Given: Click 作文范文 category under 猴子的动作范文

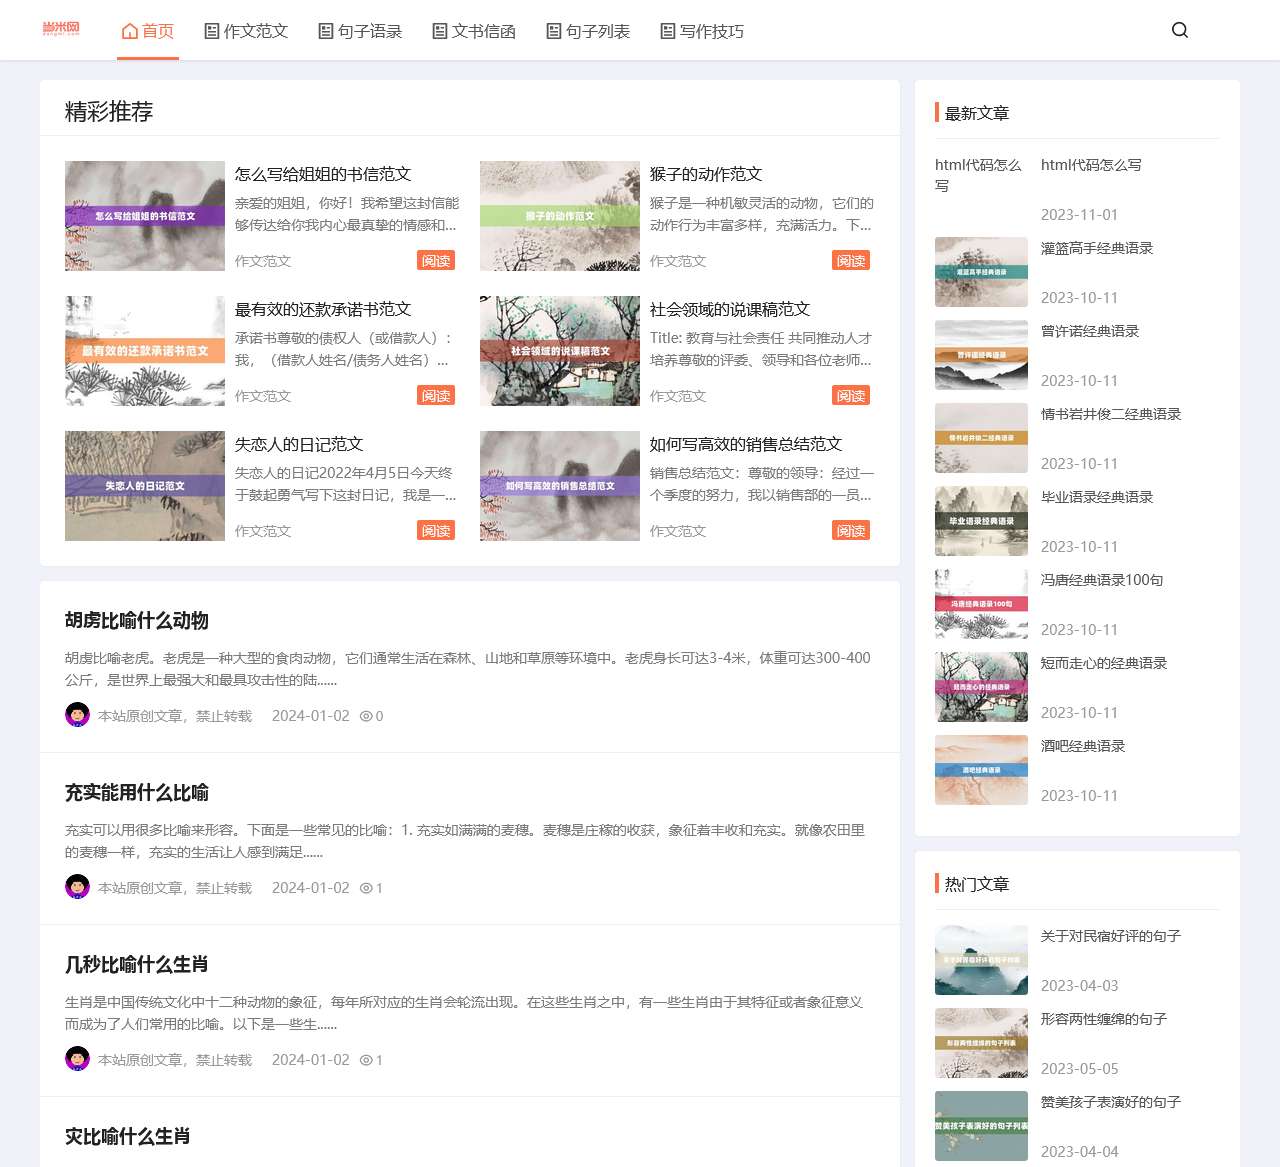Looking at the screenshot, I should 678,261.
